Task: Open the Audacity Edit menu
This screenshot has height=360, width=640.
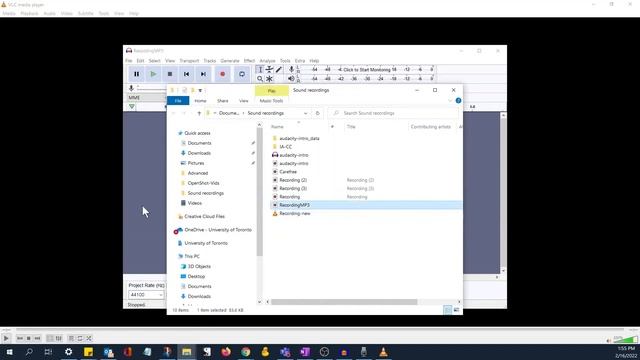Action: tap(140, 61)
